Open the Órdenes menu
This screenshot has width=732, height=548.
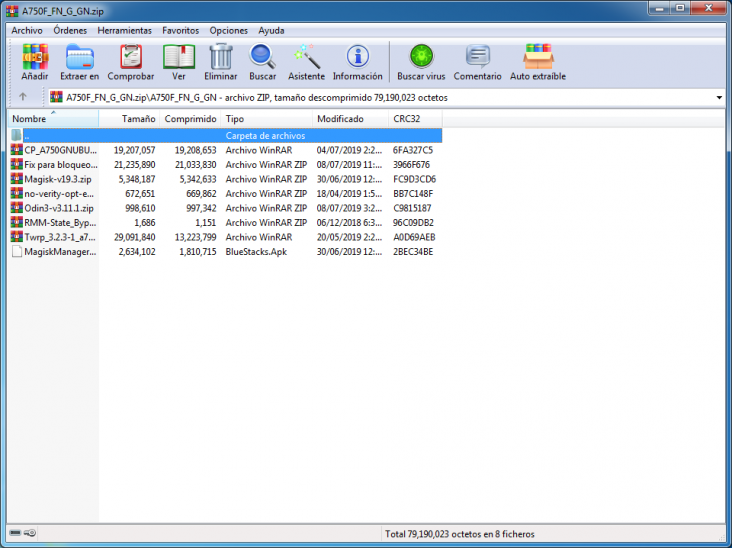coord(70,30)
